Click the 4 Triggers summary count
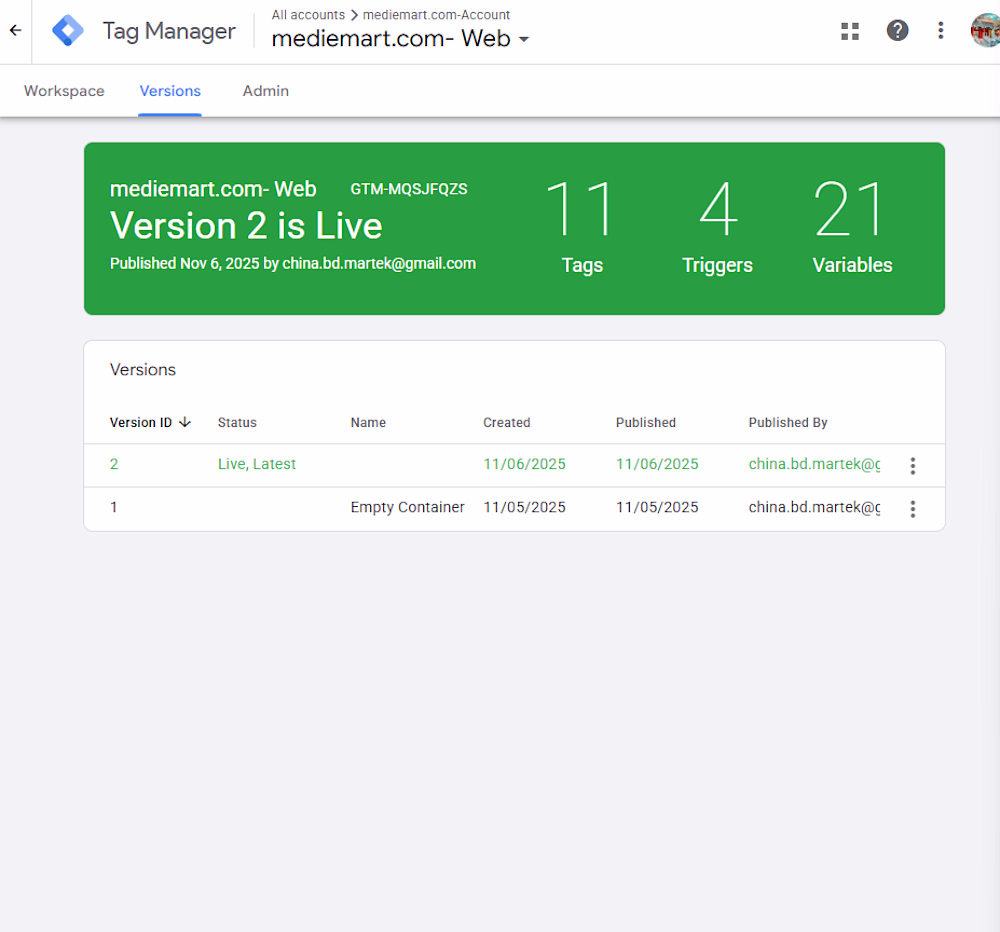This screenshot has width=1000, height=932. tap(717, 226)
